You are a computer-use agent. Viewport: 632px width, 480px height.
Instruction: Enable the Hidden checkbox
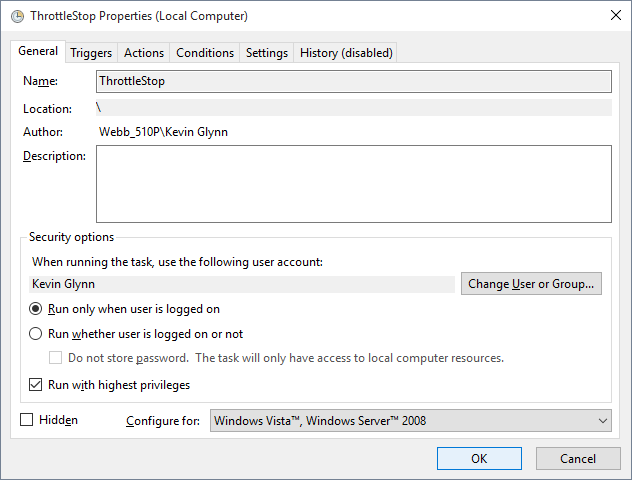point(27,420)
